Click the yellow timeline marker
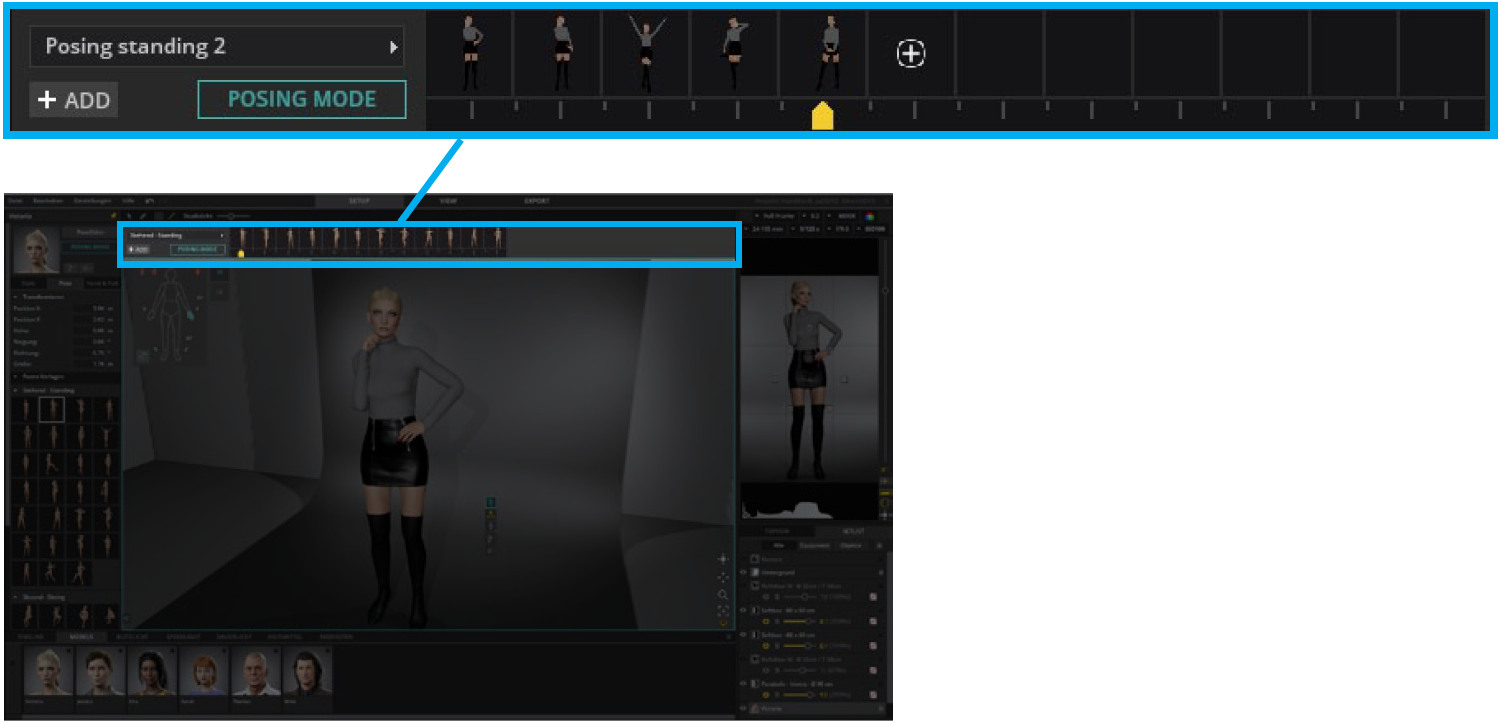The width and height of the screenshot is (1502, 723). coord(822,118)
